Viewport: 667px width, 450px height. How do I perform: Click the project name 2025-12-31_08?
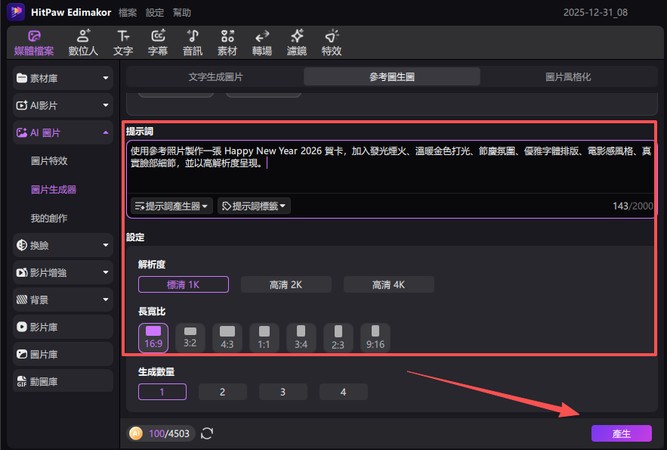coord(596,13)
